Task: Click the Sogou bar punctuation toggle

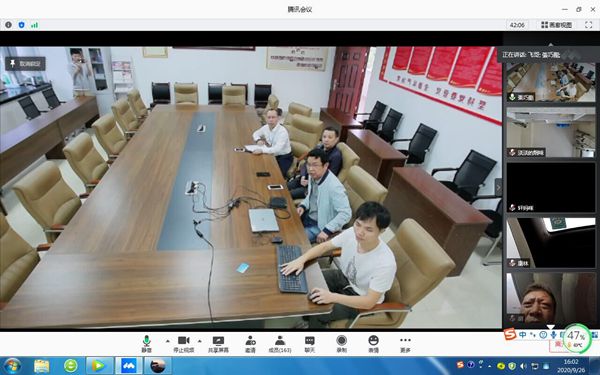Action: (x=533, y=335)
